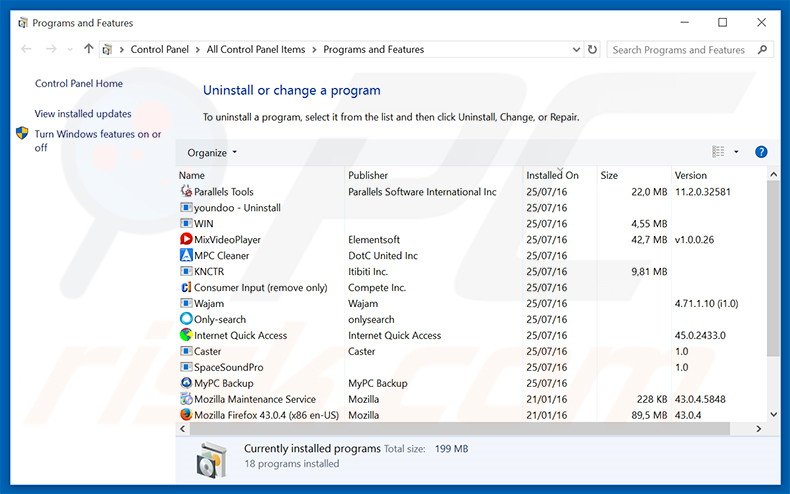Viewport: 790px width, 494px height.
Task: Sort by the Name column header
Action: point(191,175)
